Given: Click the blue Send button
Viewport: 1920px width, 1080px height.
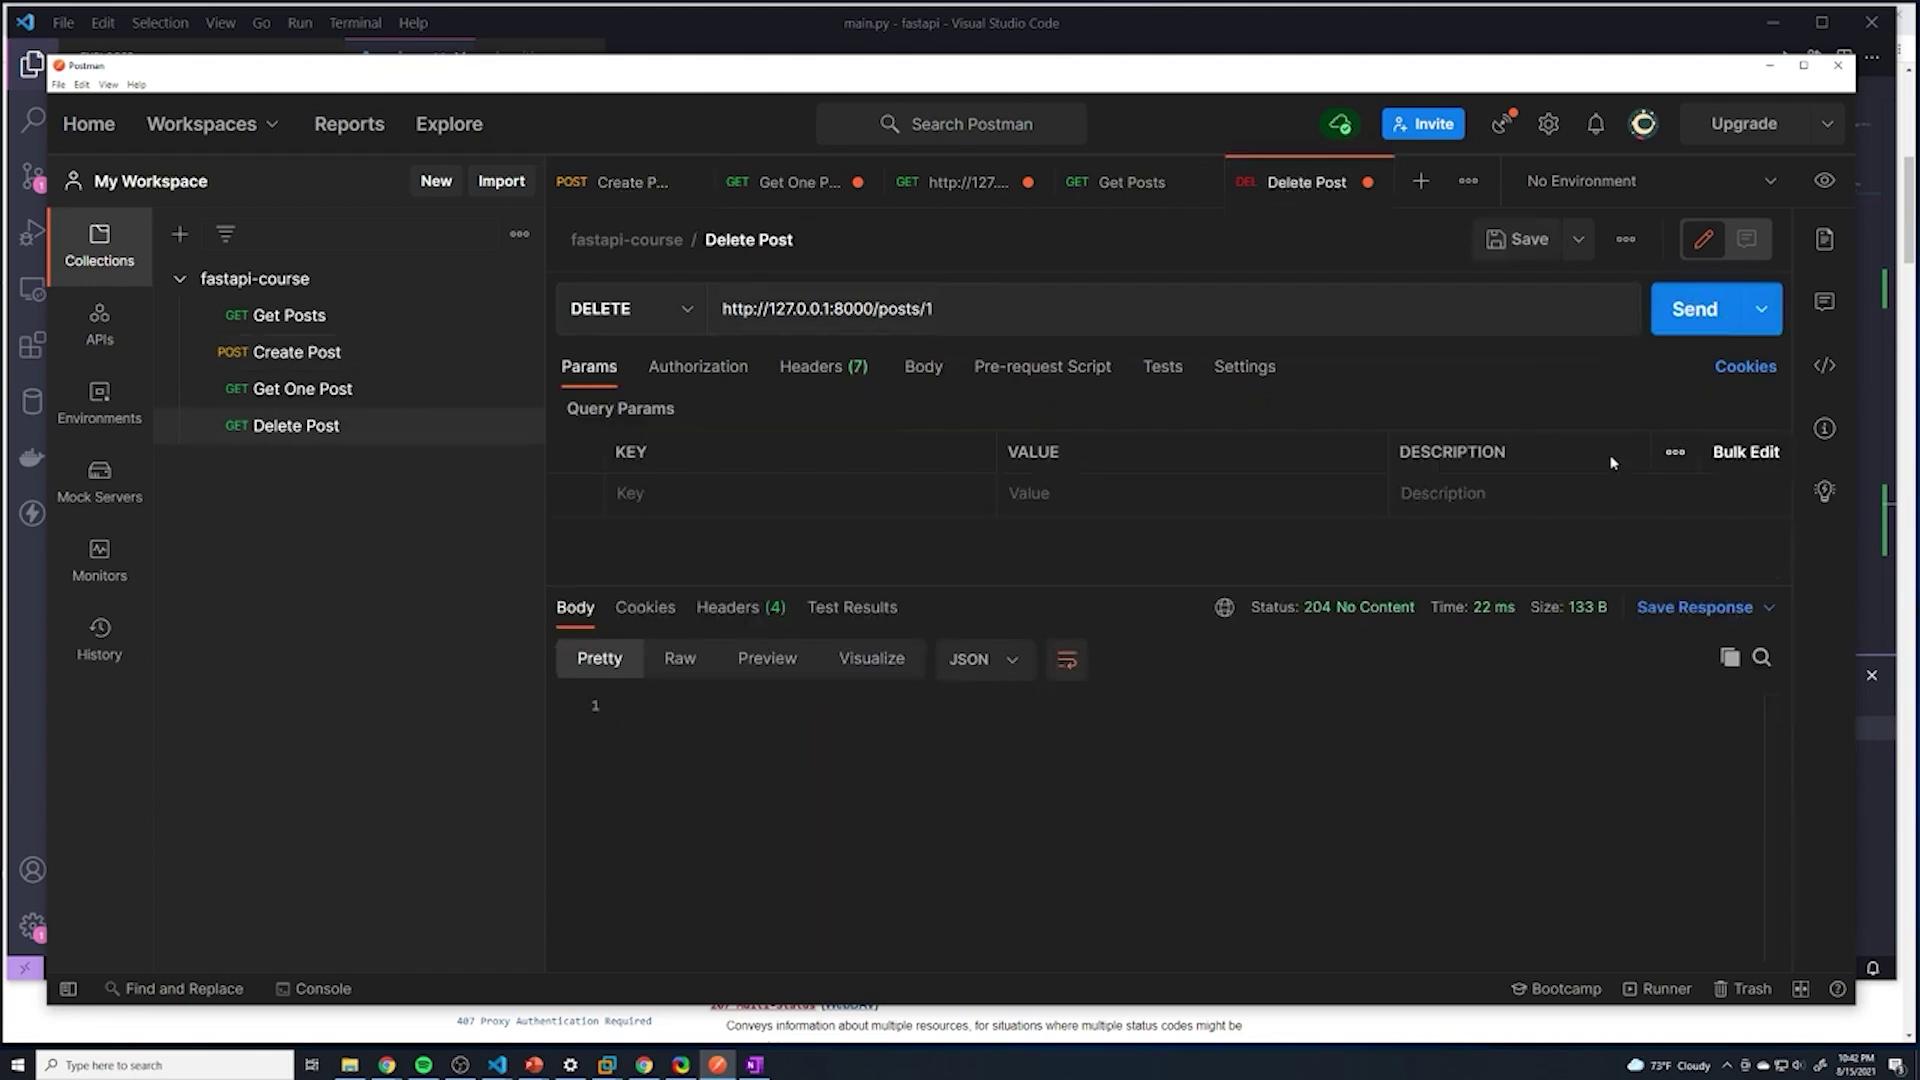Looking at the screenshot, I should point(1694,309).
